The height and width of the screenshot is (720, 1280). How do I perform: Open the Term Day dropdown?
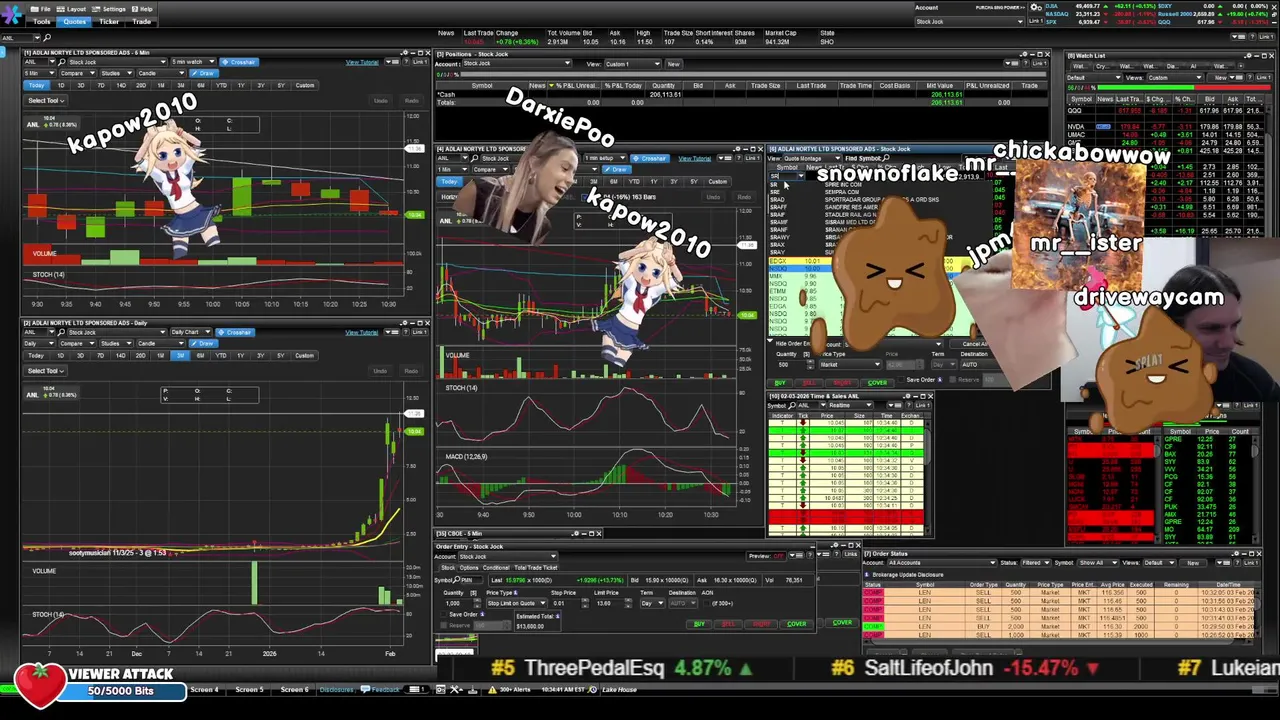click(652, 603)
